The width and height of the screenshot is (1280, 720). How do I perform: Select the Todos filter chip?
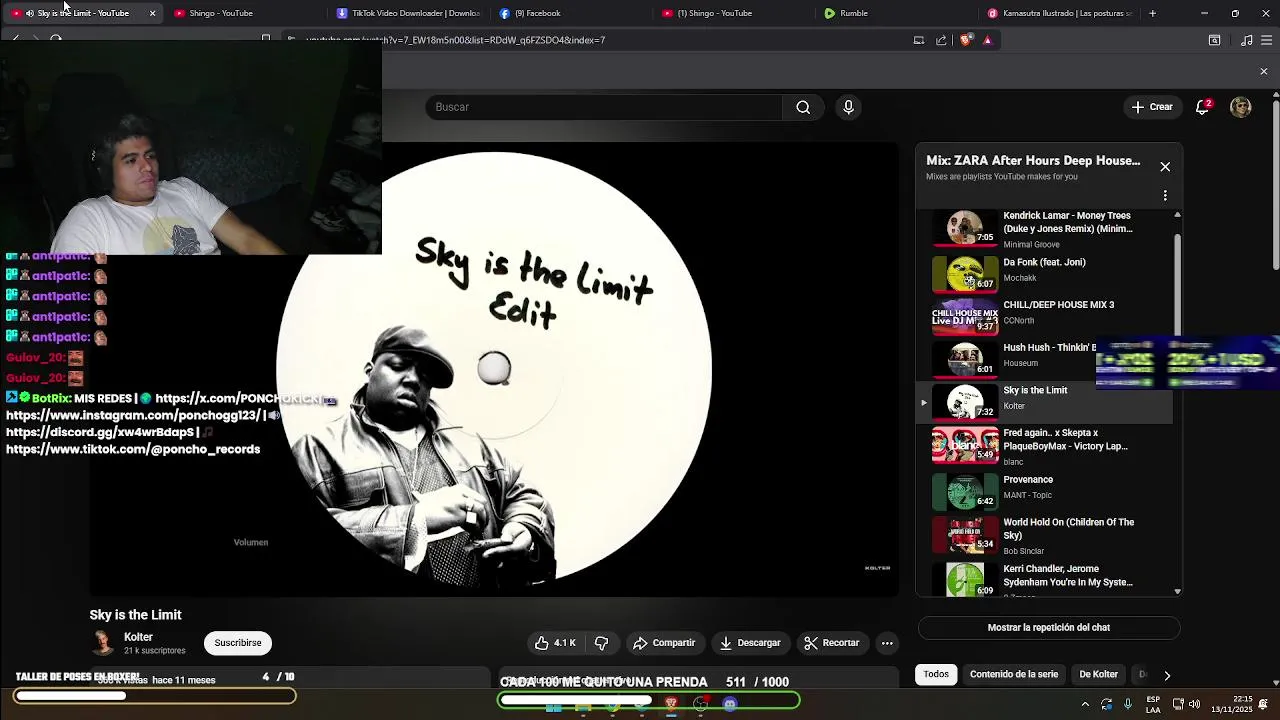[936, 674]
